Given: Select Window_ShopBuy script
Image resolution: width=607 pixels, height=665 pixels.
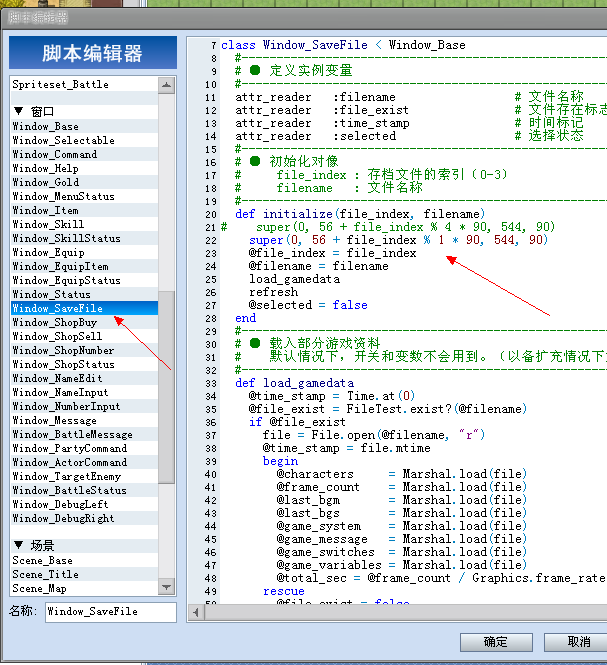Looking at the screenshot, I should (x=84, y=322).
